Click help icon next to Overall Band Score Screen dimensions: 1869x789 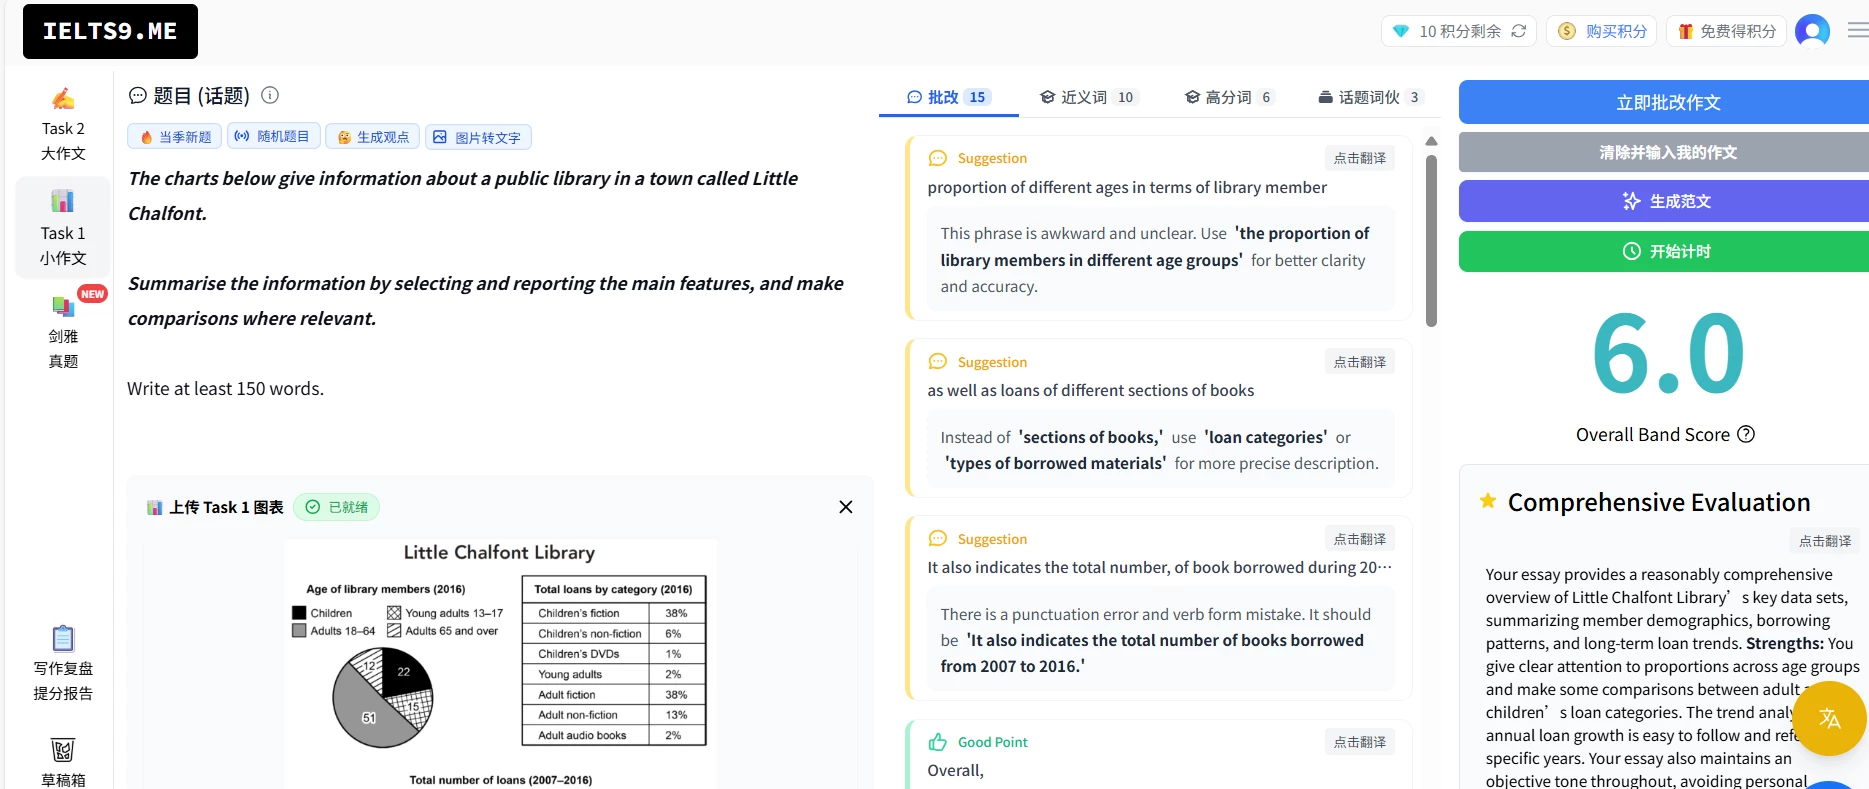pos(1746,435)
